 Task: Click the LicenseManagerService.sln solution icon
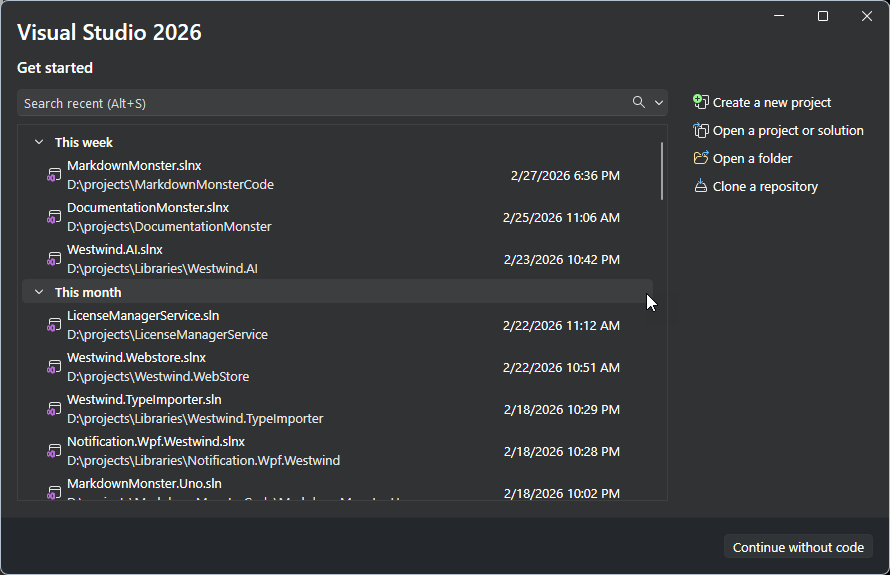tap(54, 325)
